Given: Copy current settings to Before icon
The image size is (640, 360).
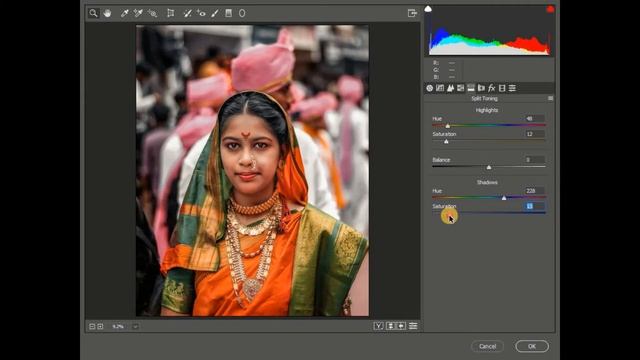Looking at the screenshot, I should [401, 326].
